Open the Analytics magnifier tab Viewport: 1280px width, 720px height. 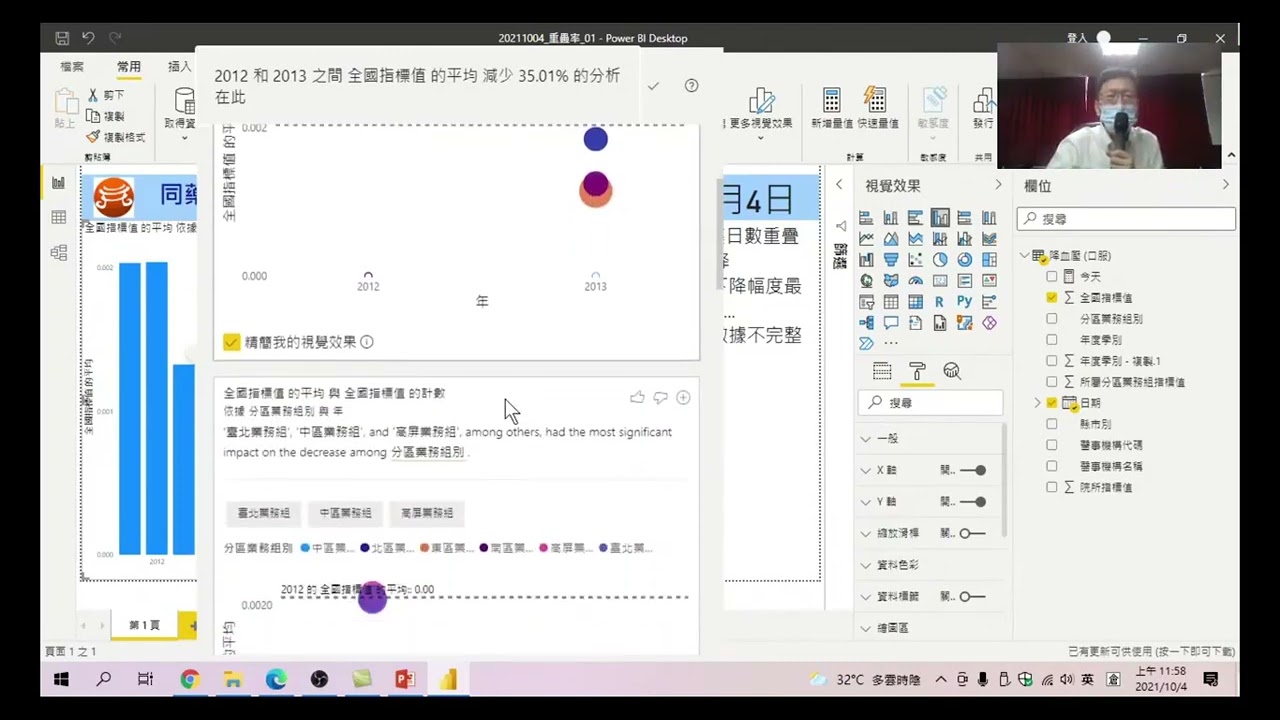[952, 371]
